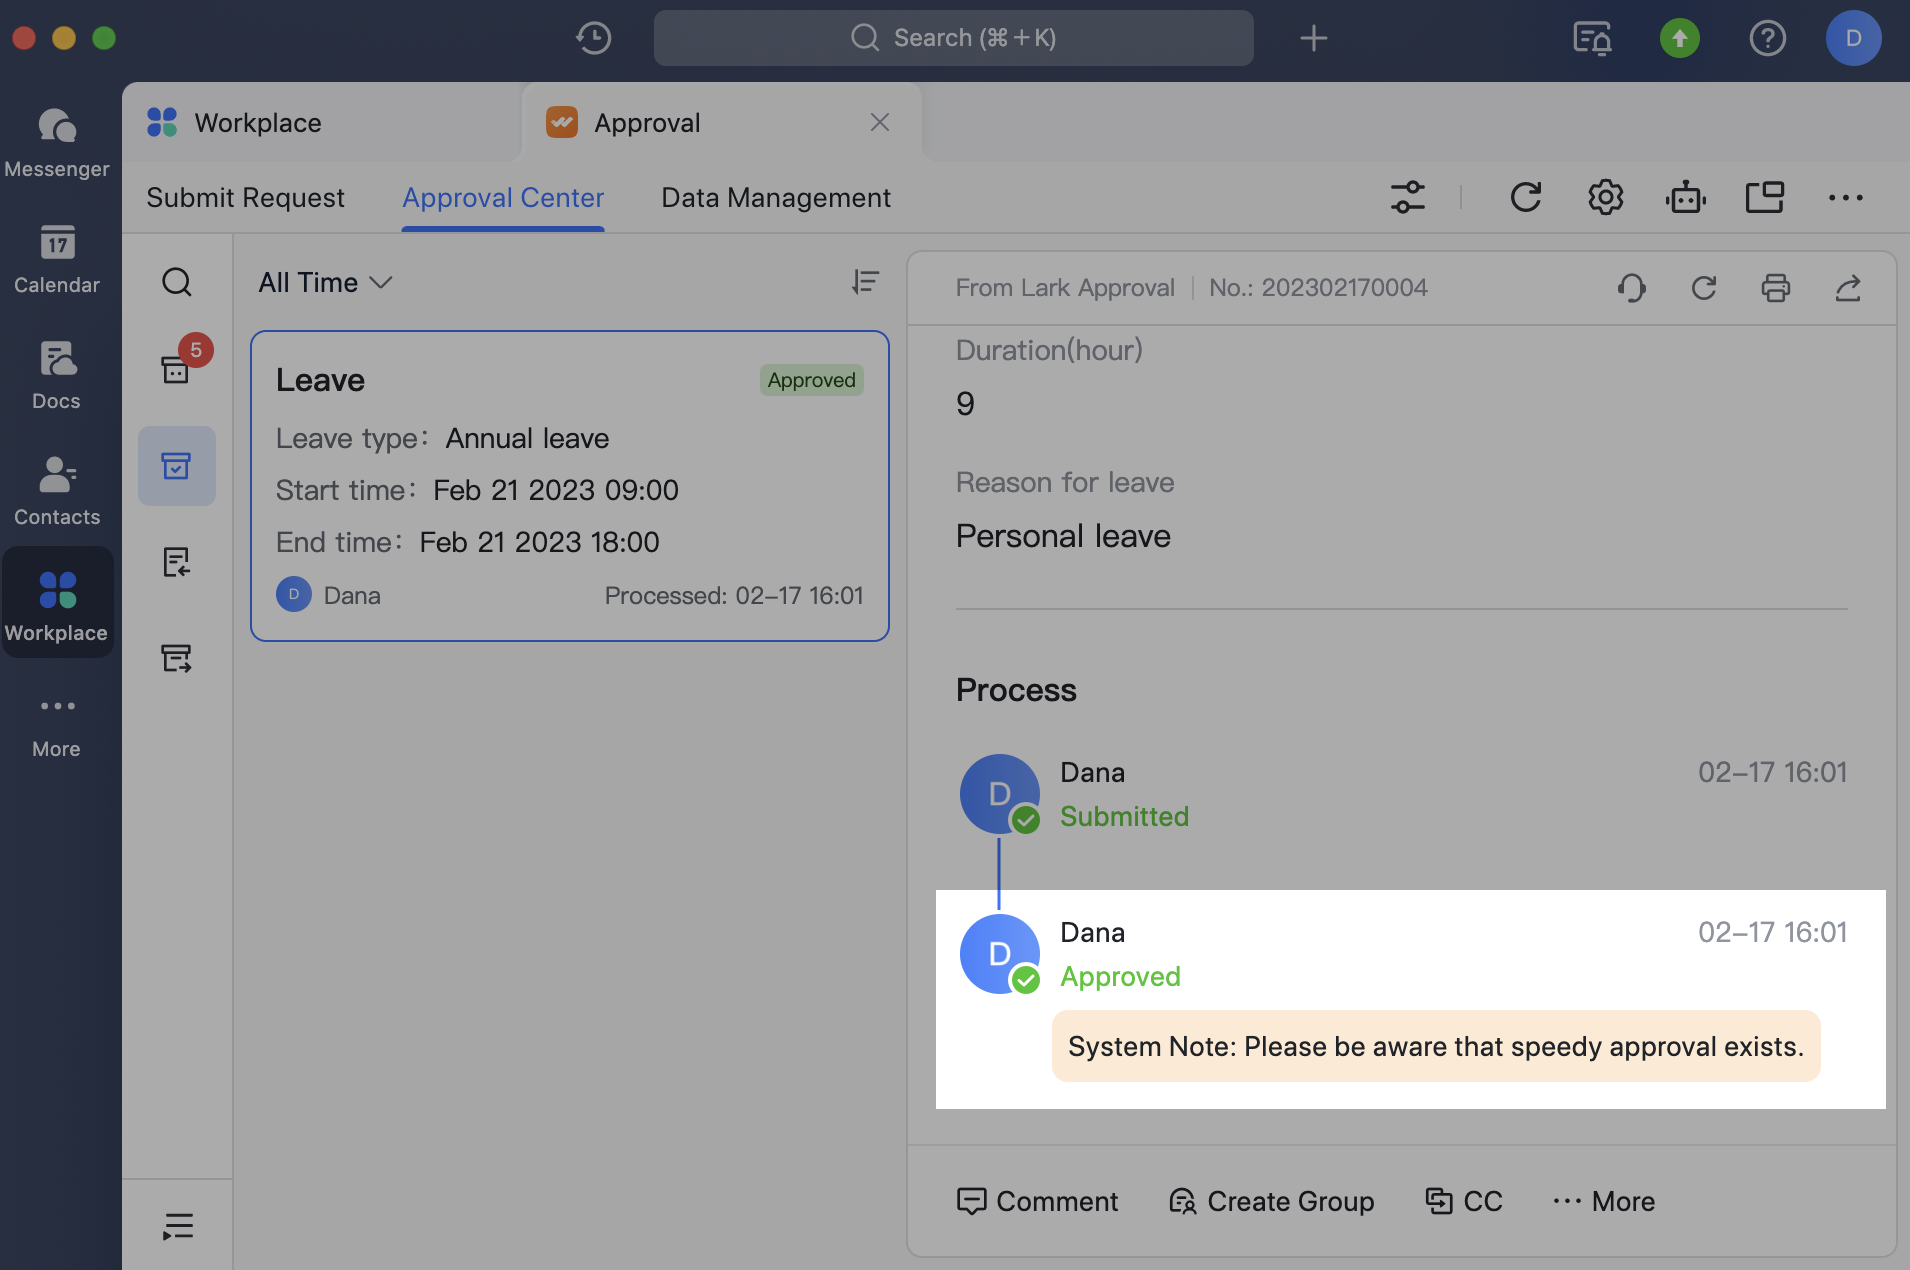Select the approved Leave request card
This screenshot has height=1270, width=1910.
pos(569,485)
